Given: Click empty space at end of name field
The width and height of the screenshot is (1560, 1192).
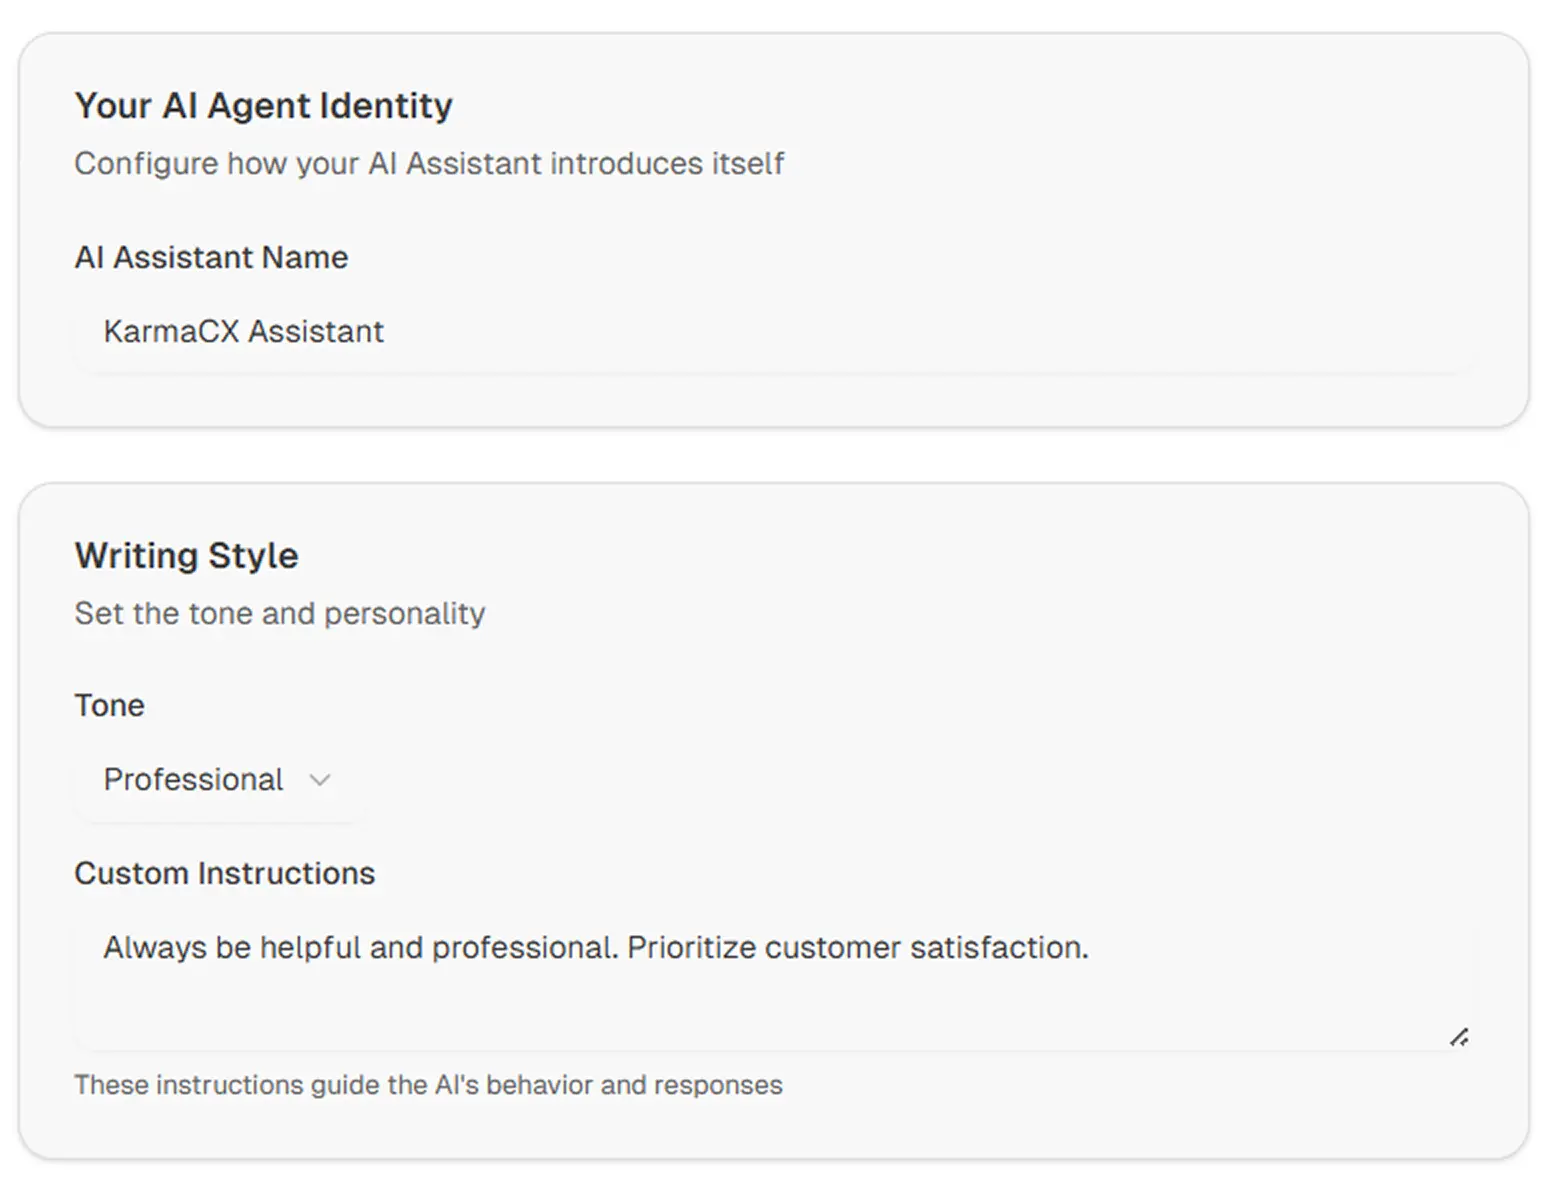Looking at the screenshot, I should click(1100, 332).
